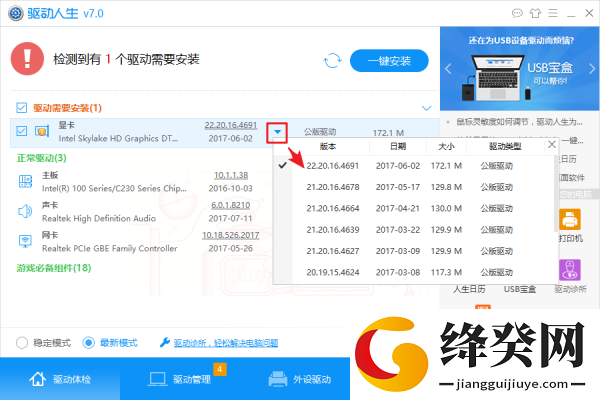
Task: Switch to the 驱动管理 tab
Action: pyautogui.click(x=180, y=379)
